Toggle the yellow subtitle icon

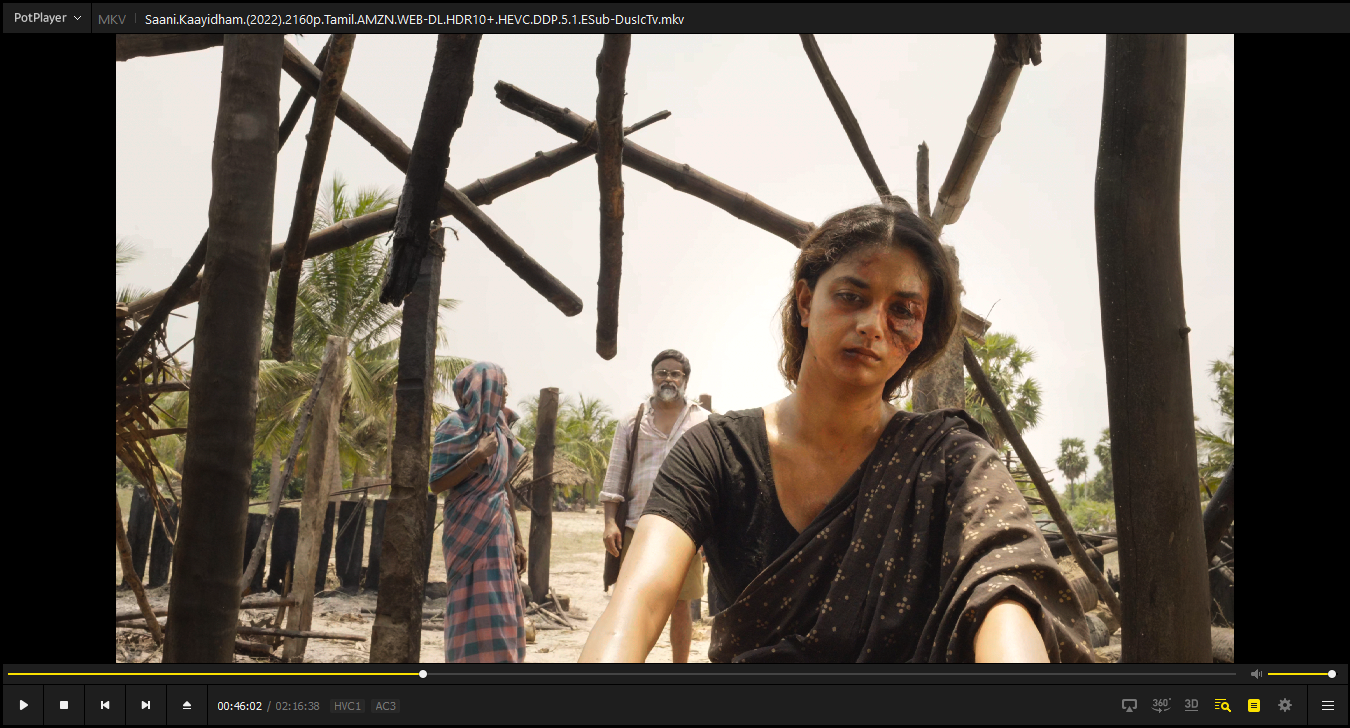tap(1254, 705)
